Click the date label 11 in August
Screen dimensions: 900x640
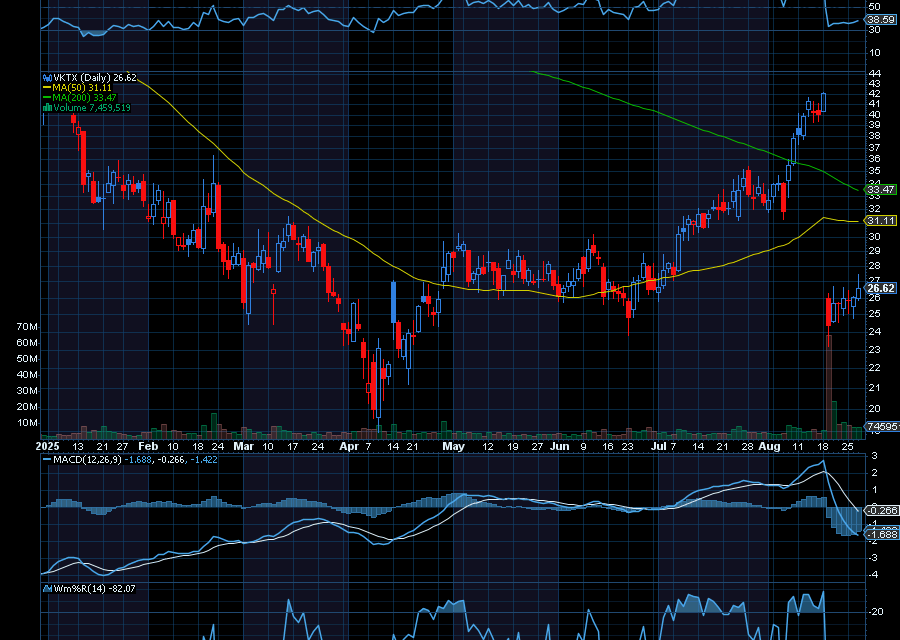click(798, 447)
